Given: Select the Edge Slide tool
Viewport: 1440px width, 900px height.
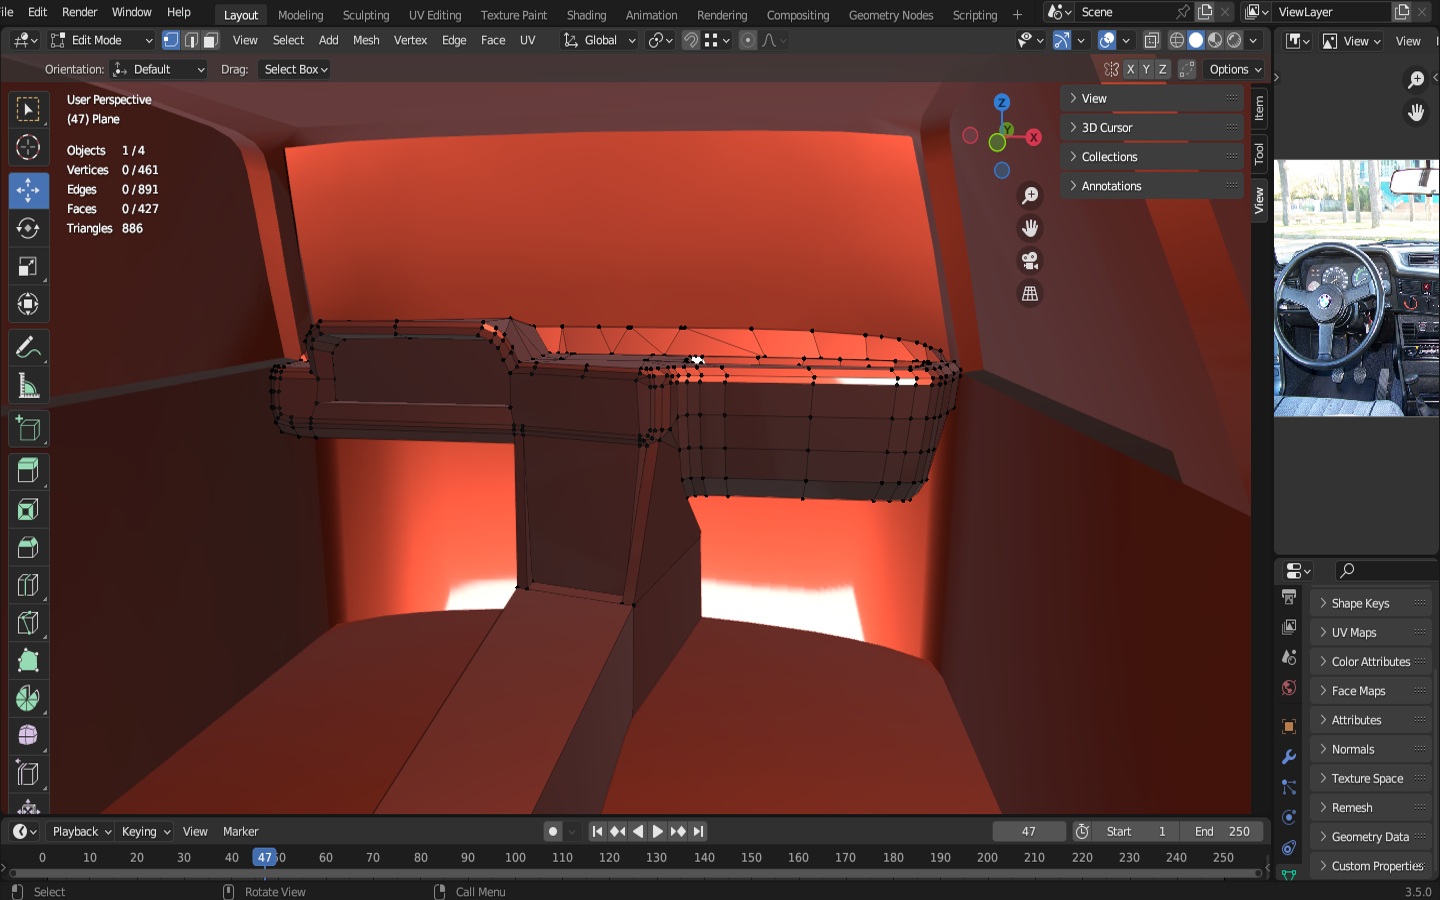Looking at the screenshot, I should (x=28, y=774).
